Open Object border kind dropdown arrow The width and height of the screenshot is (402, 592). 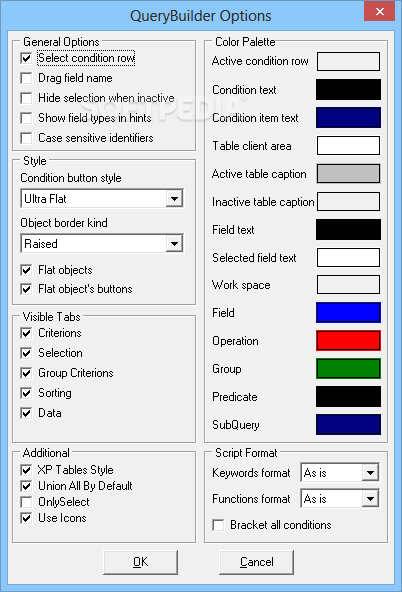tap(174, 244)
